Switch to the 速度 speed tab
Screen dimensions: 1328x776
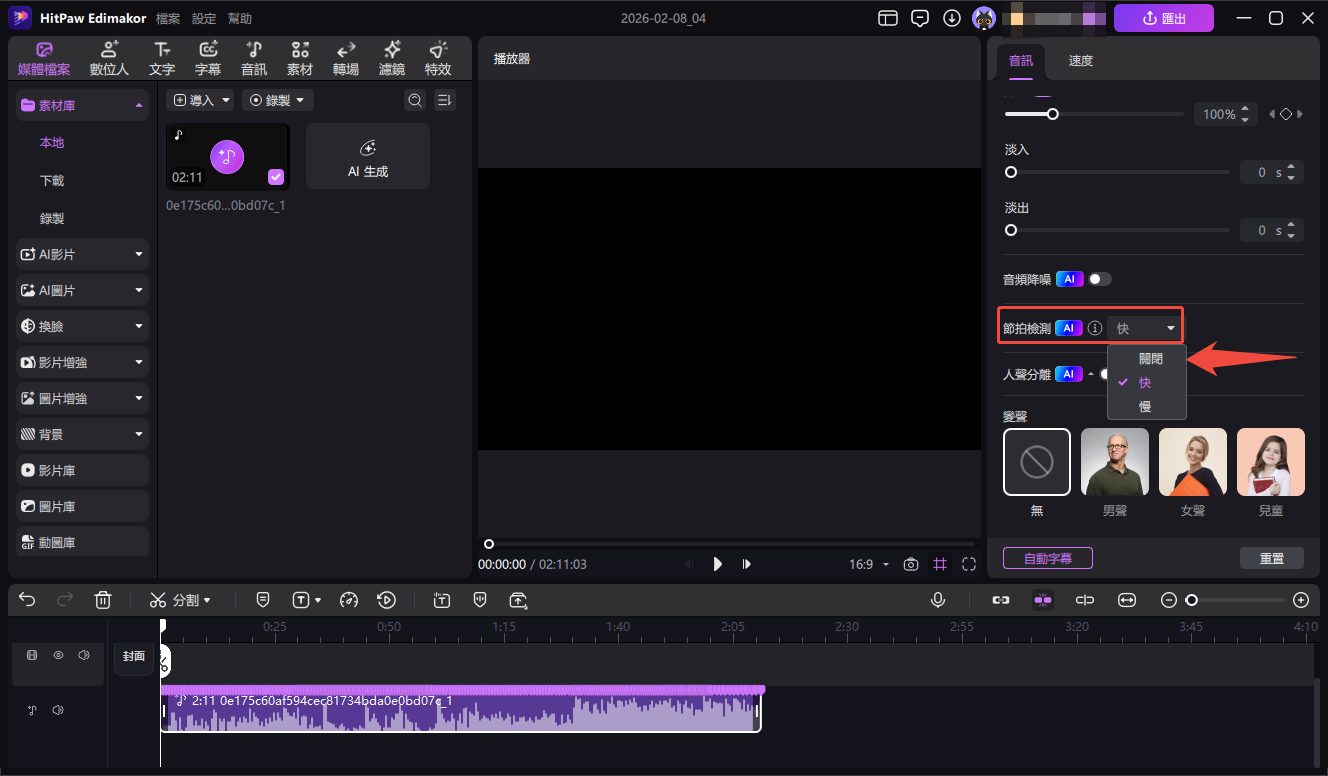[1080, 61]
